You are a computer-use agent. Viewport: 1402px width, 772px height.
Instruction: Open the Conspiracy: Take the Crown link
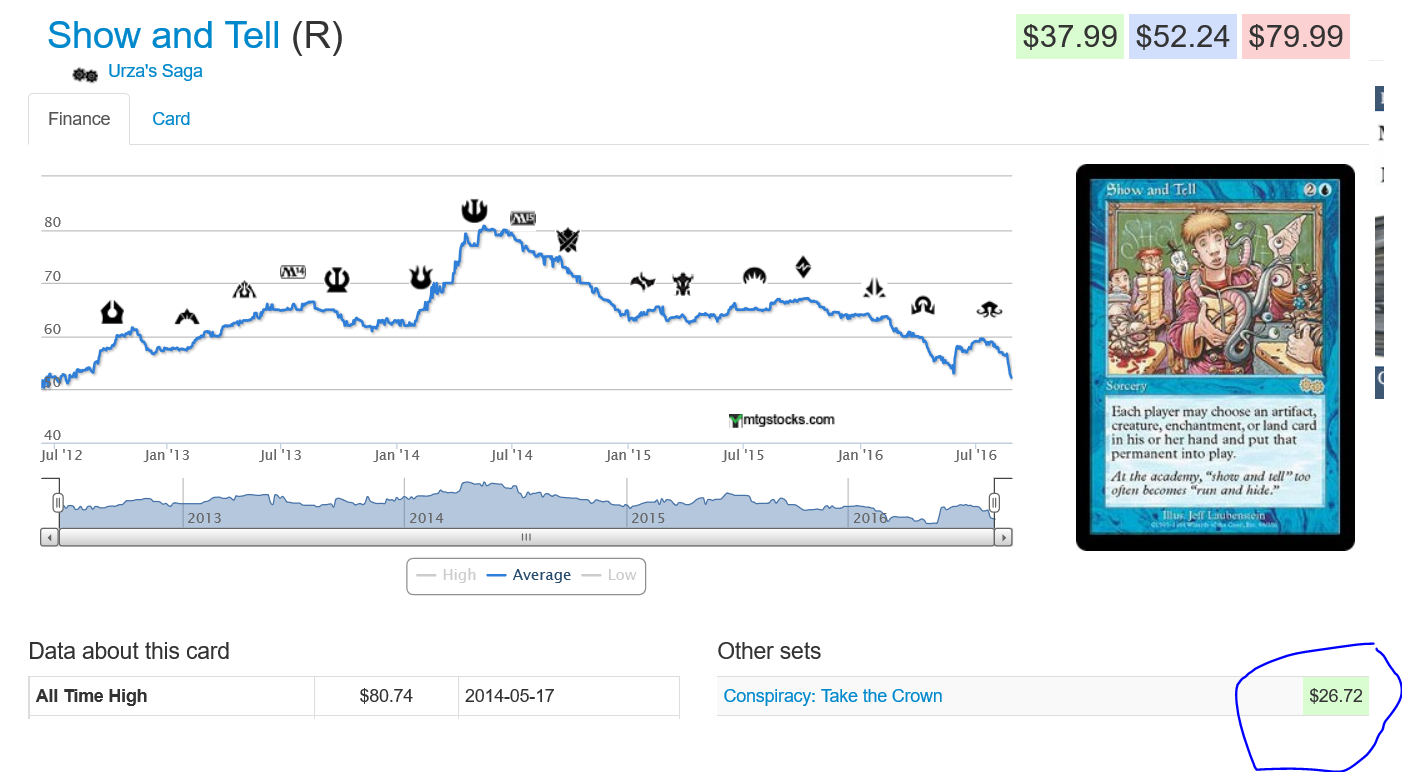click(x=832, y=696)
